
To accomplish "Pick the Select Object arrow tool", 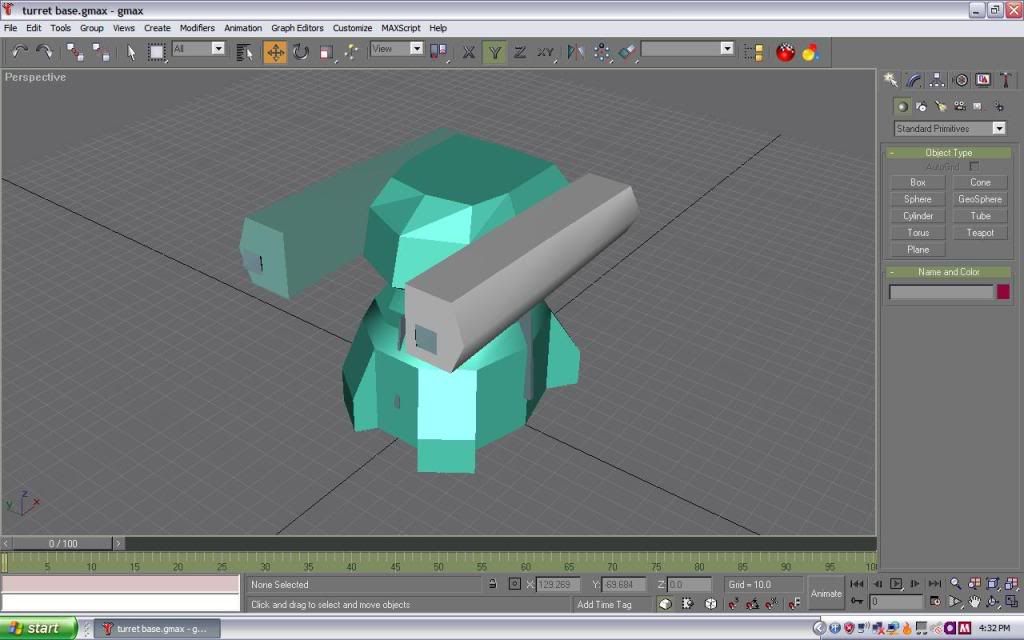I will click(x=131, y=52).
